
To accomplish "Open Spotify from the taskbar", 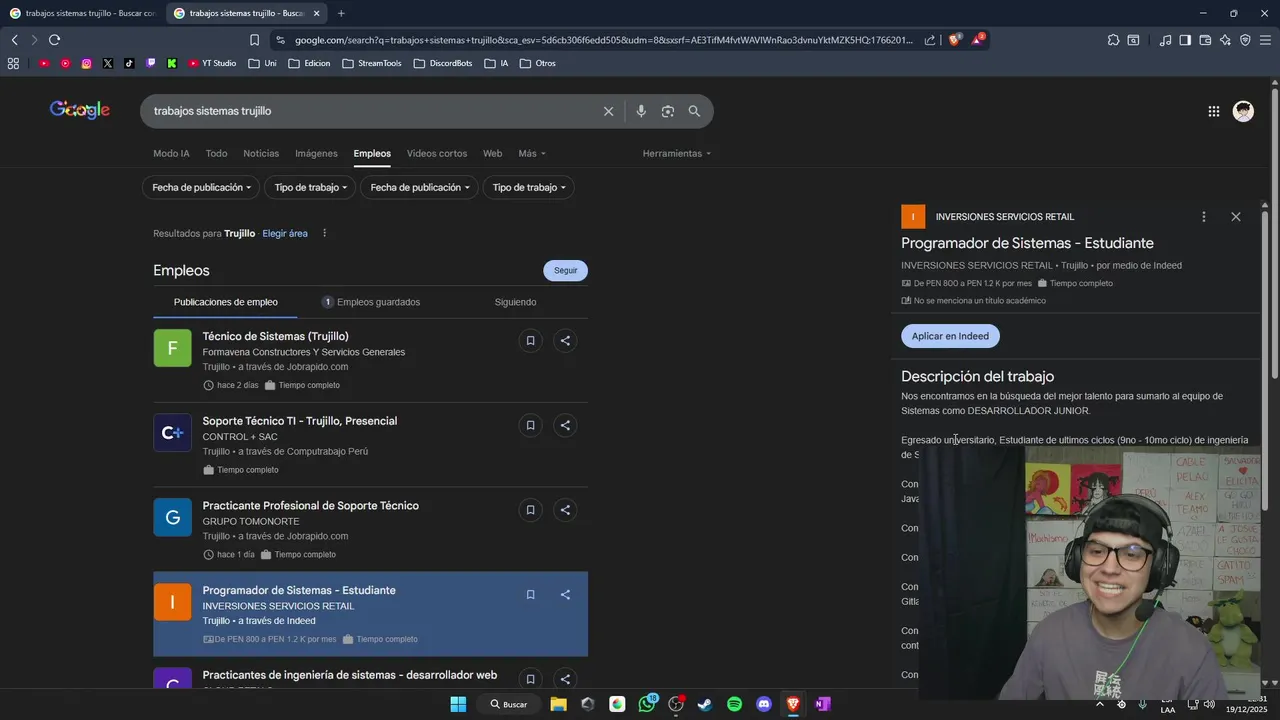I will click(x=735, y=704).
